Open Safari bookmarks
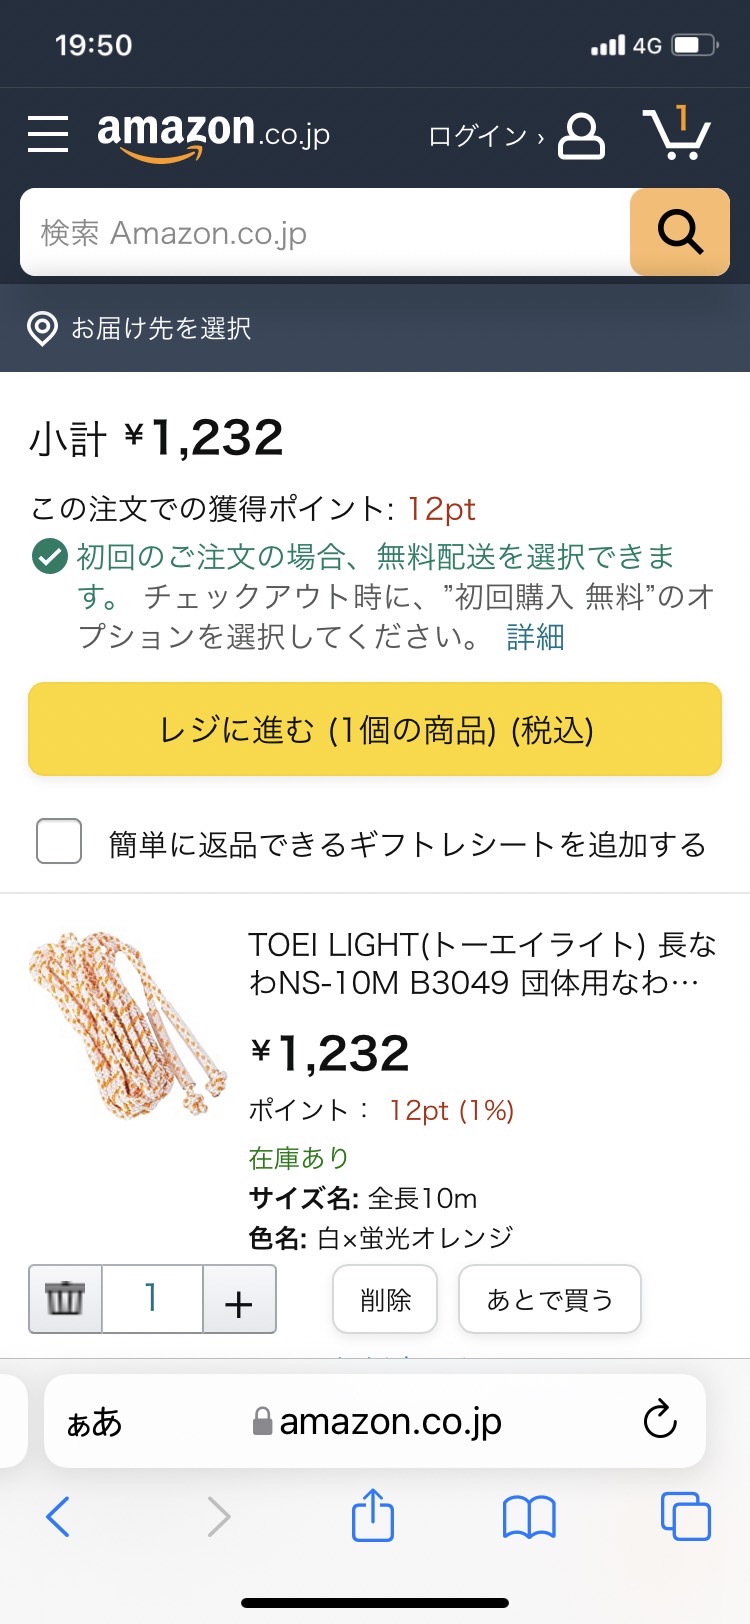750x1624 pixels. point(529,1517)
